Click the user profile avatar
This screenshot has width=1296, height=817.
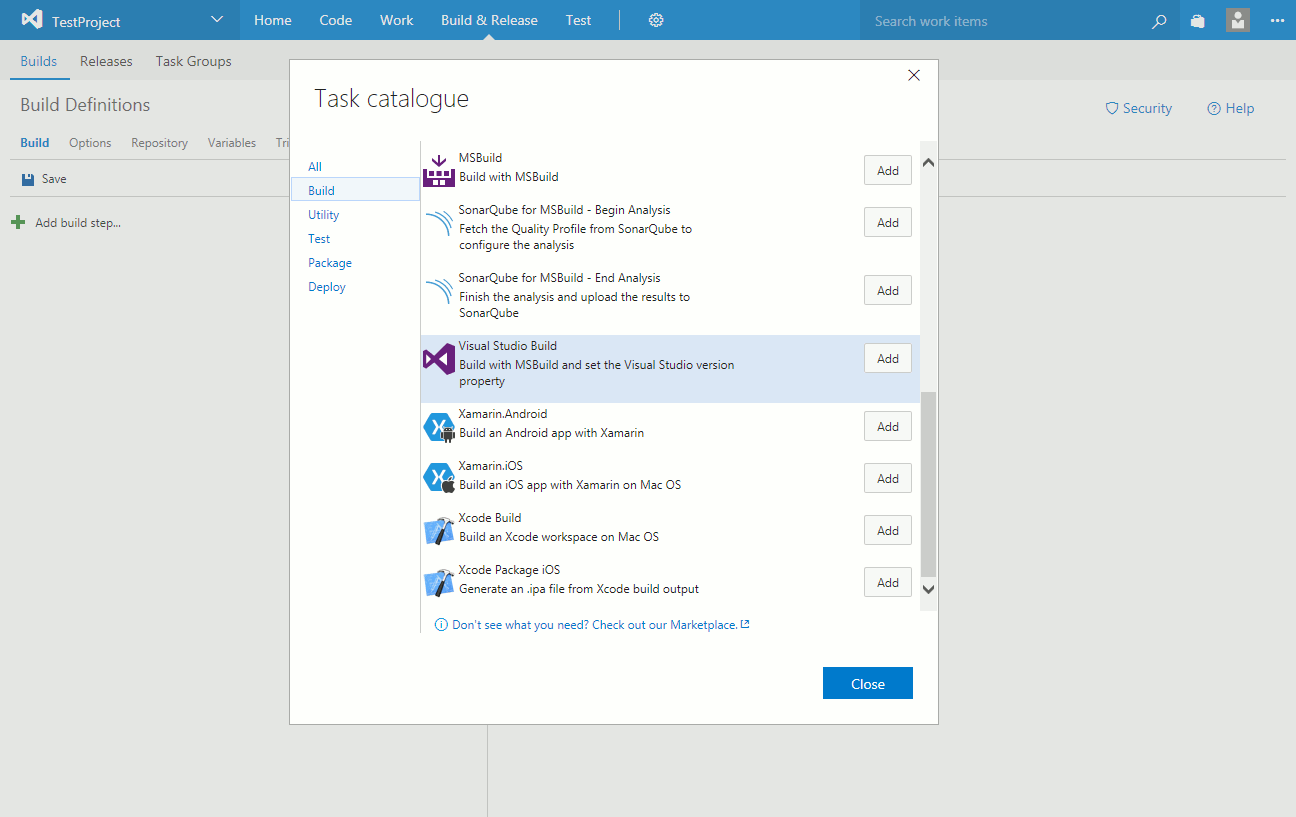coord(1238,20)
